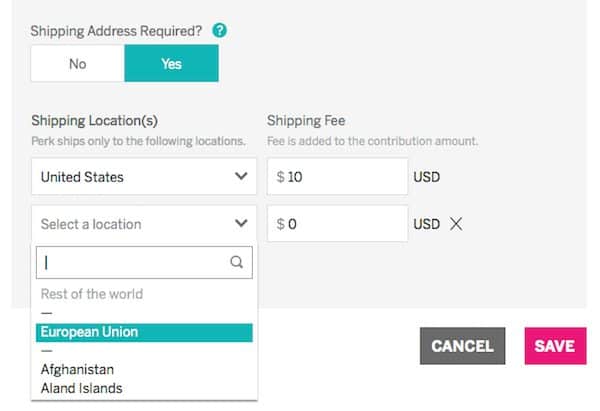Click the chevron arrow on United States dropdown

click(x=240, y=177)
